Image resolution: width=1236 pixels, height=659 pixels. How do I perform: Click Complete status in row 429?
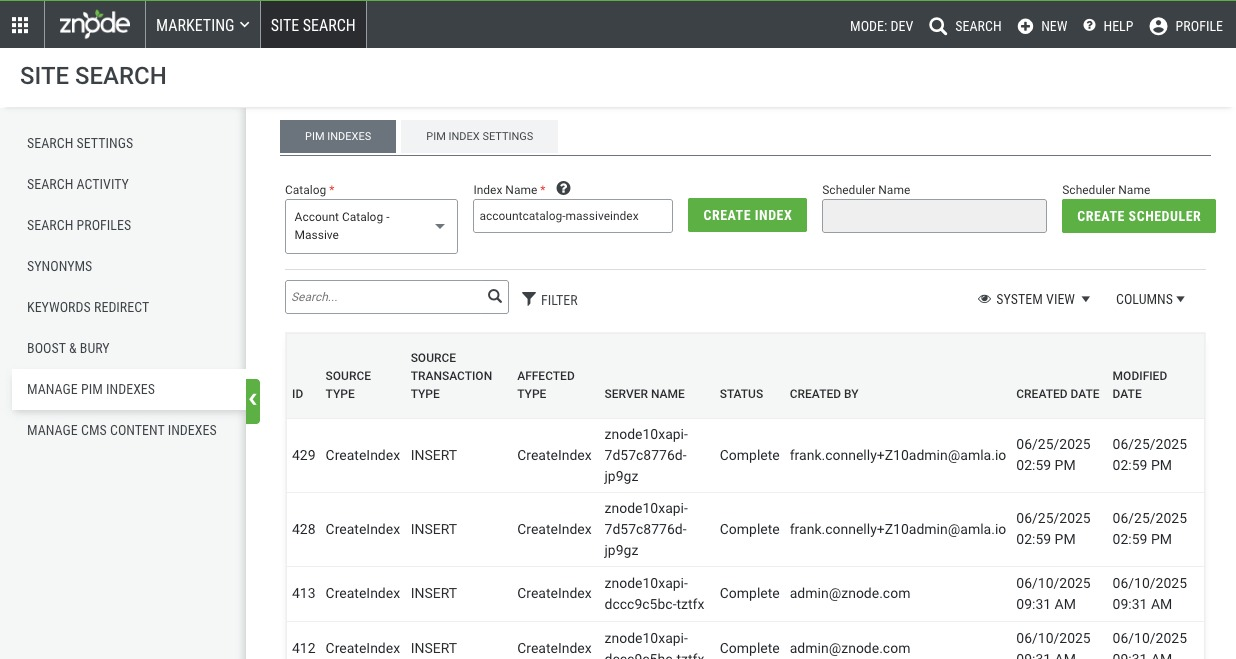tap(749, 455)
